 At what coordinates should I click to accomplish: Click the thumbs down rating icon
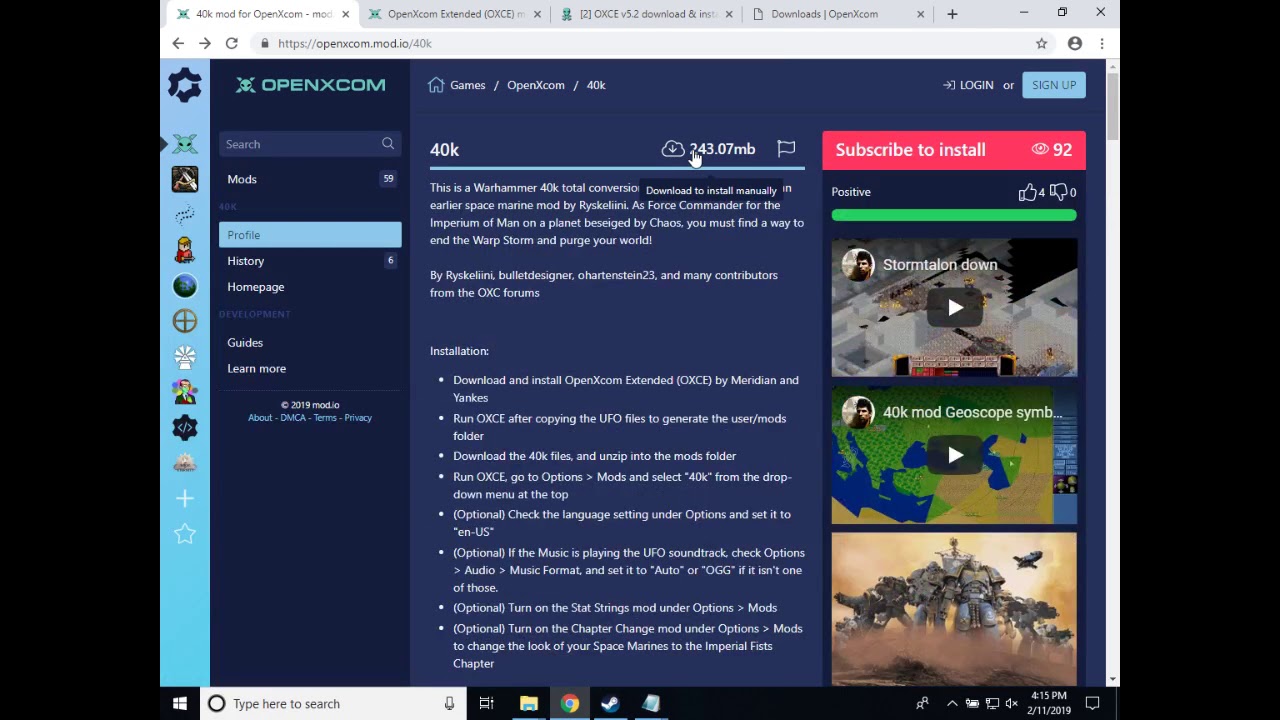pyautogui.click(x=1058, y=192)
